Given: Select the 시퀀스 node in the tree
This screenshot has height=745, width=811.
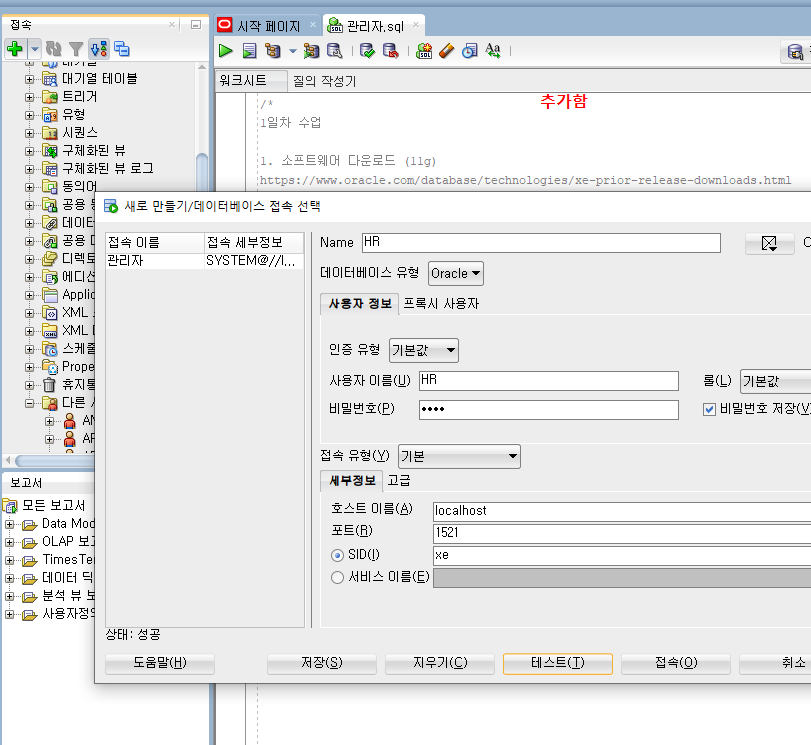Looking at the screenshot, I should click(80, 132).
